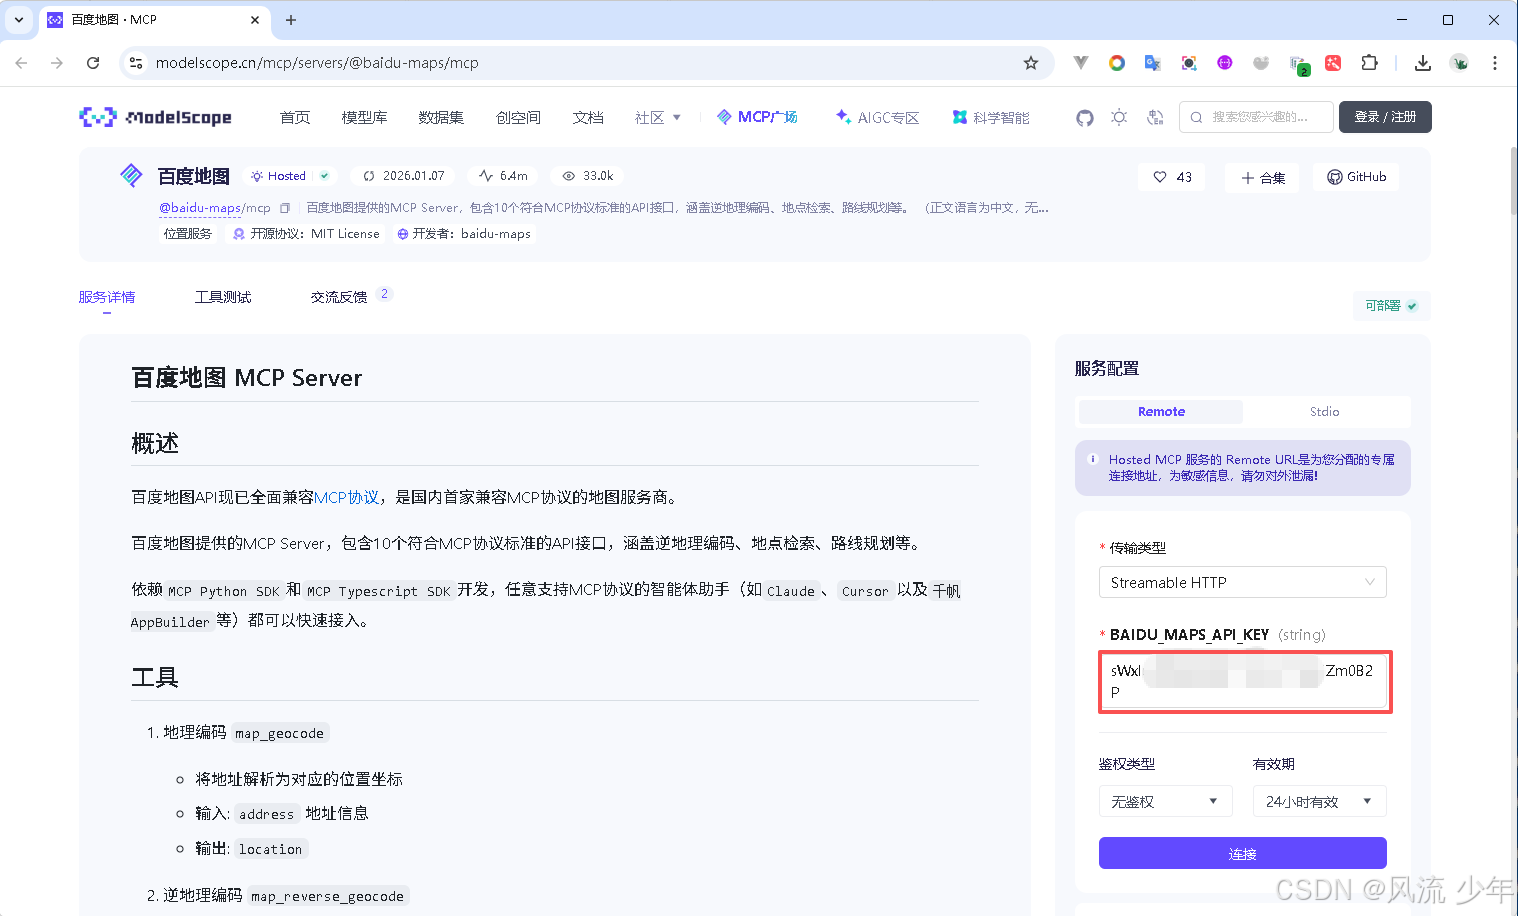
Task: Switch transport to Stdio mode
Action: [1324, 411]
